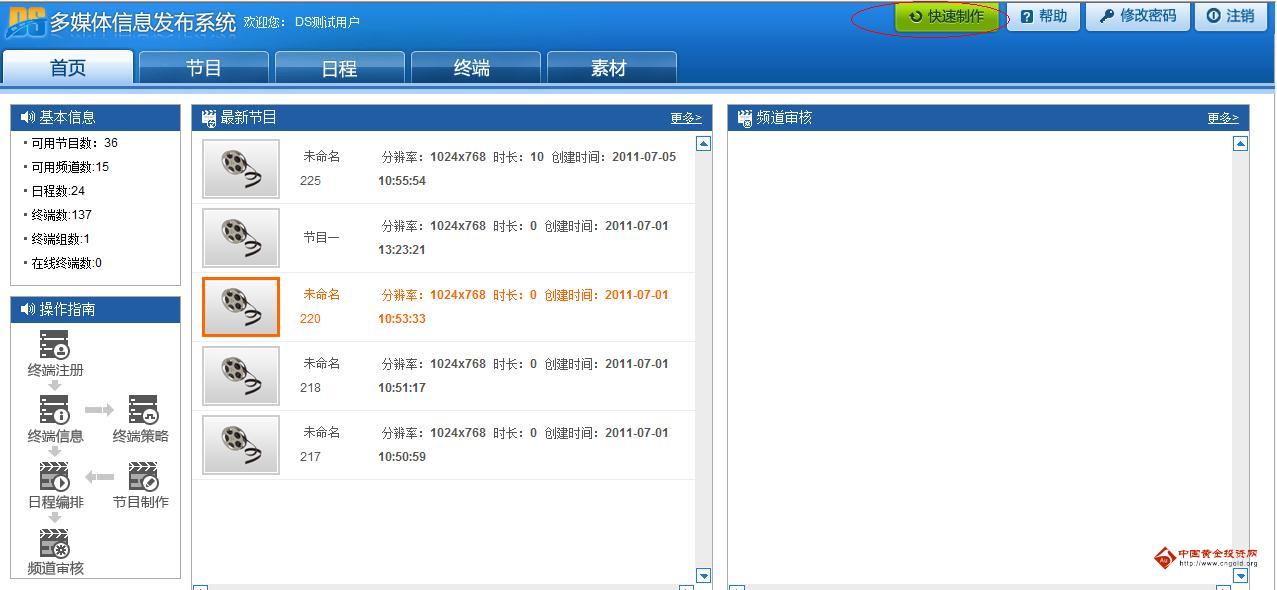1277x590 pixels.
Task: Select the 素材 tab
Action: (x=608, y=68)
